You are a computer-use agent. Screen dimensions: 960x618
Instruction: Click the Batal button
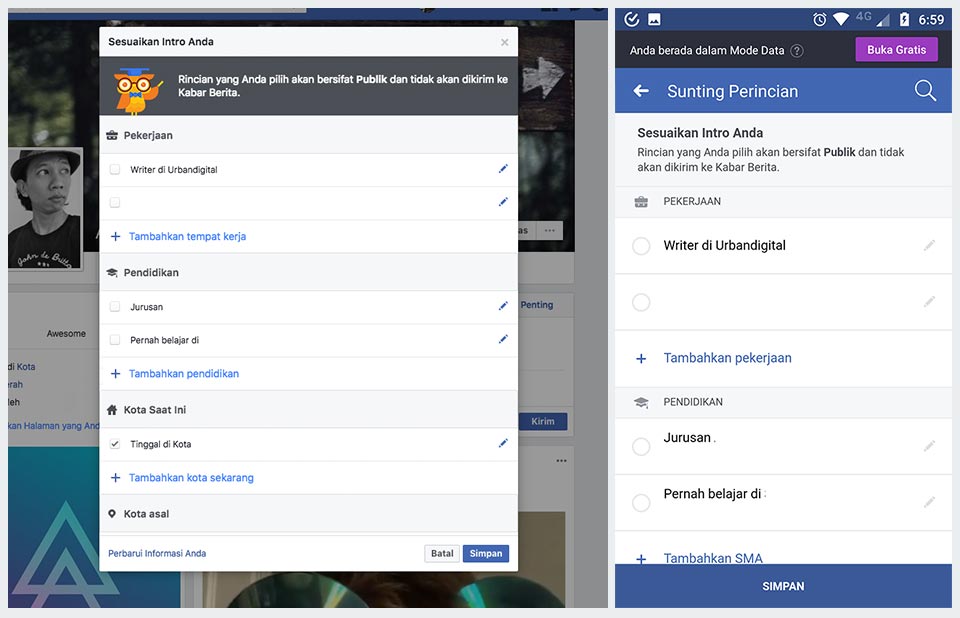pos(442,554)
